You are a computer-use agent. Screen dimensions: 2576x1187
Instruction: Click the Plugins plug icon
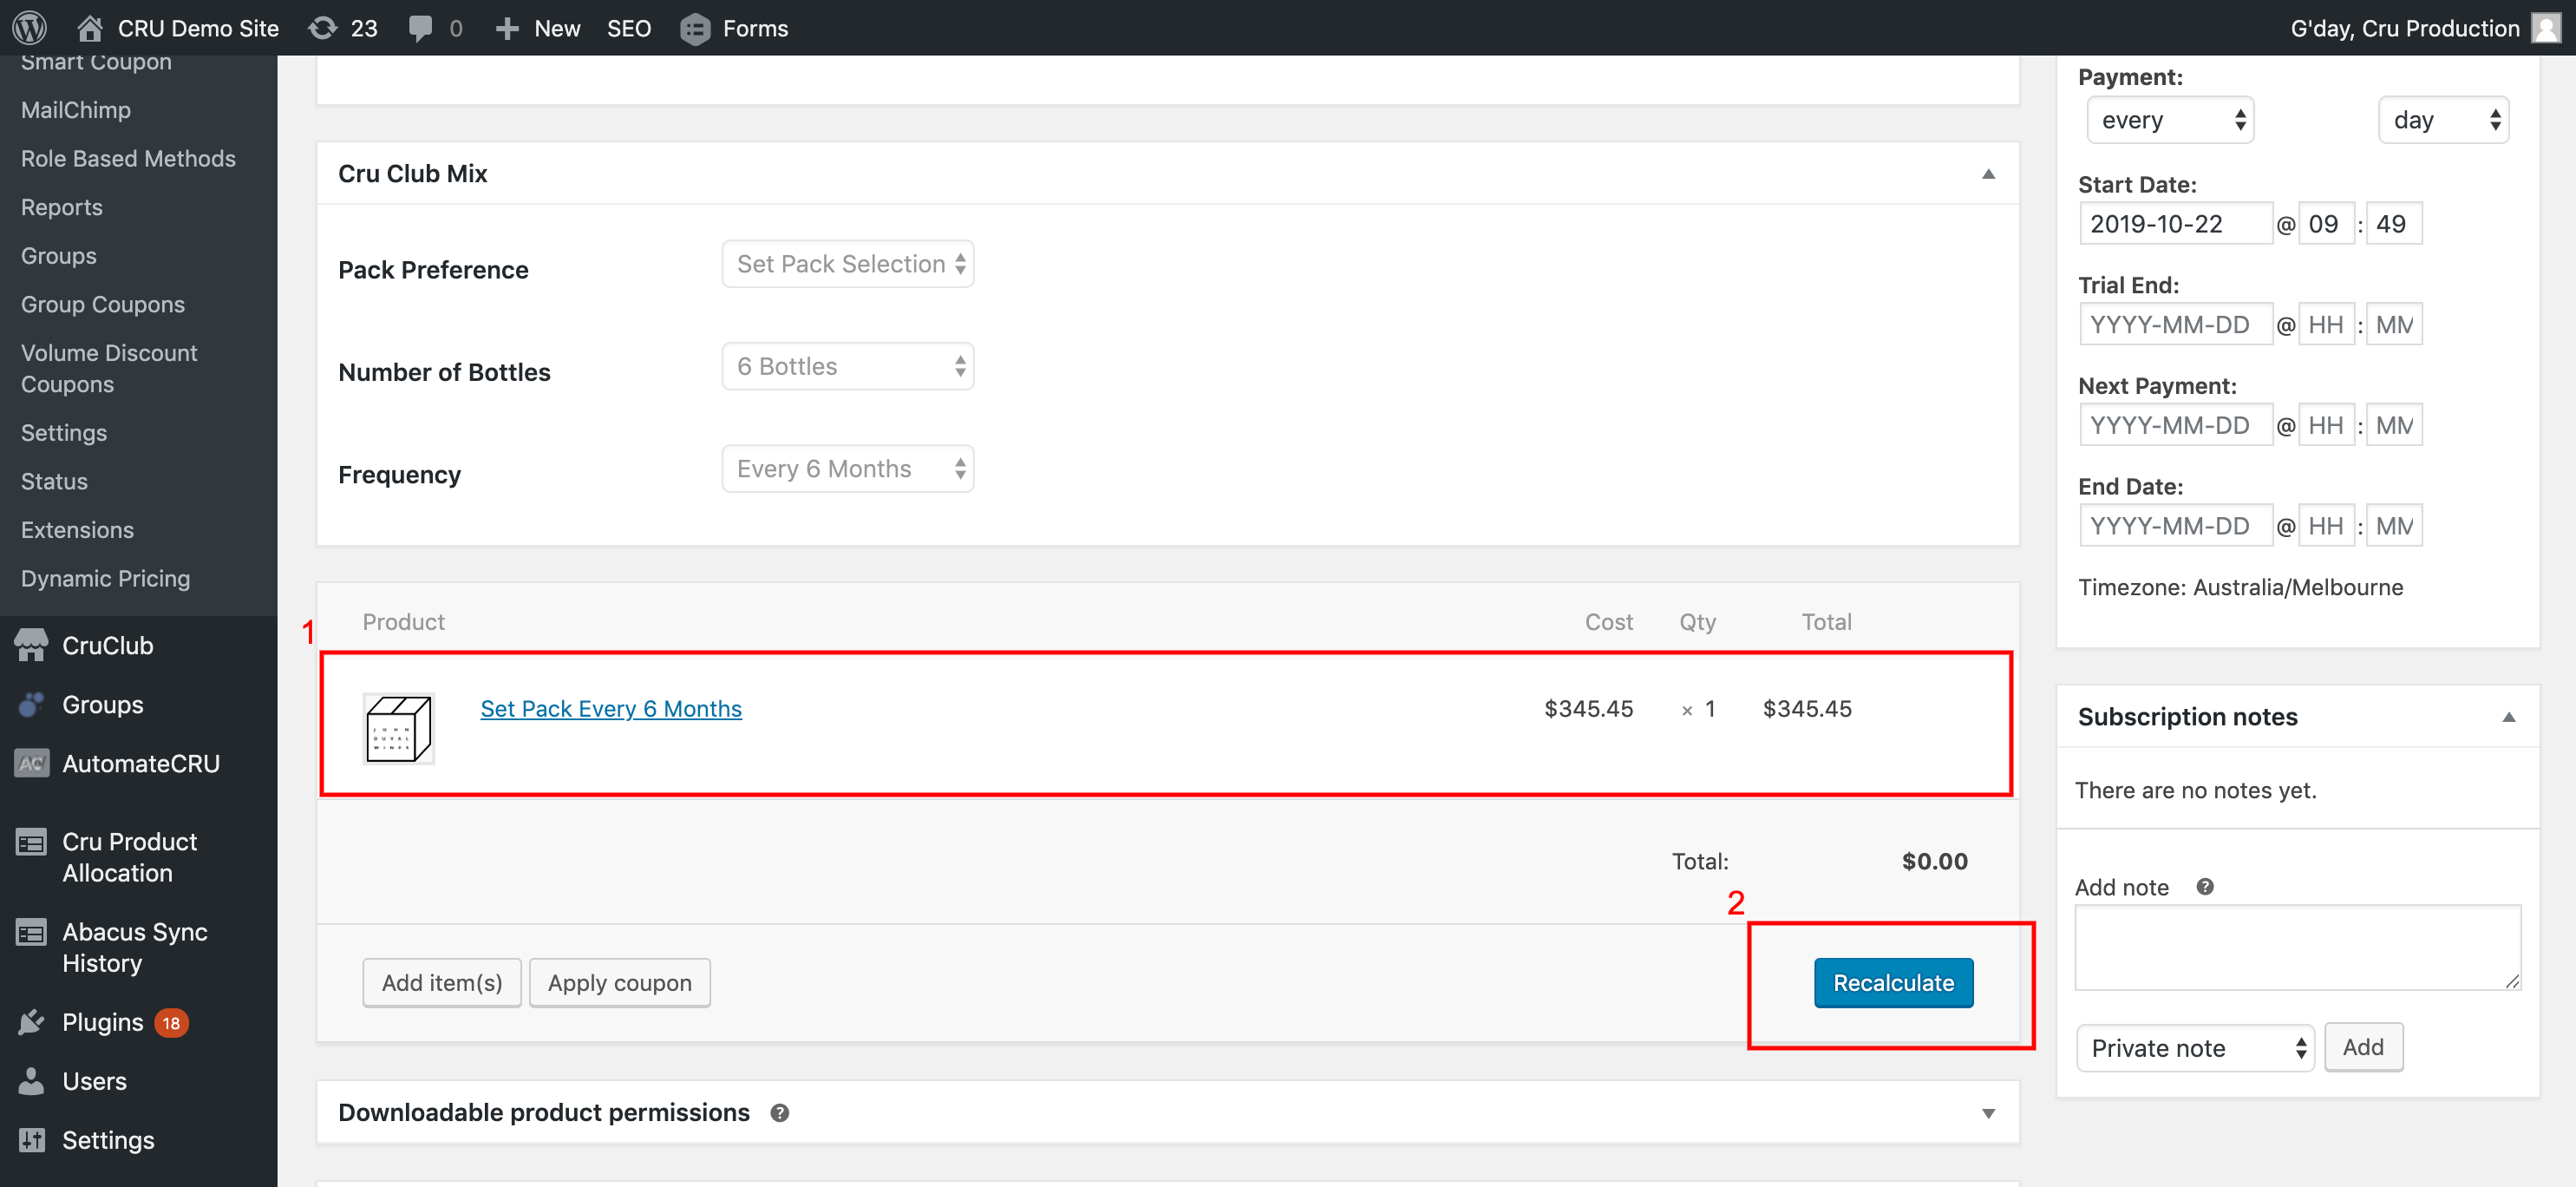point(32,1022)
